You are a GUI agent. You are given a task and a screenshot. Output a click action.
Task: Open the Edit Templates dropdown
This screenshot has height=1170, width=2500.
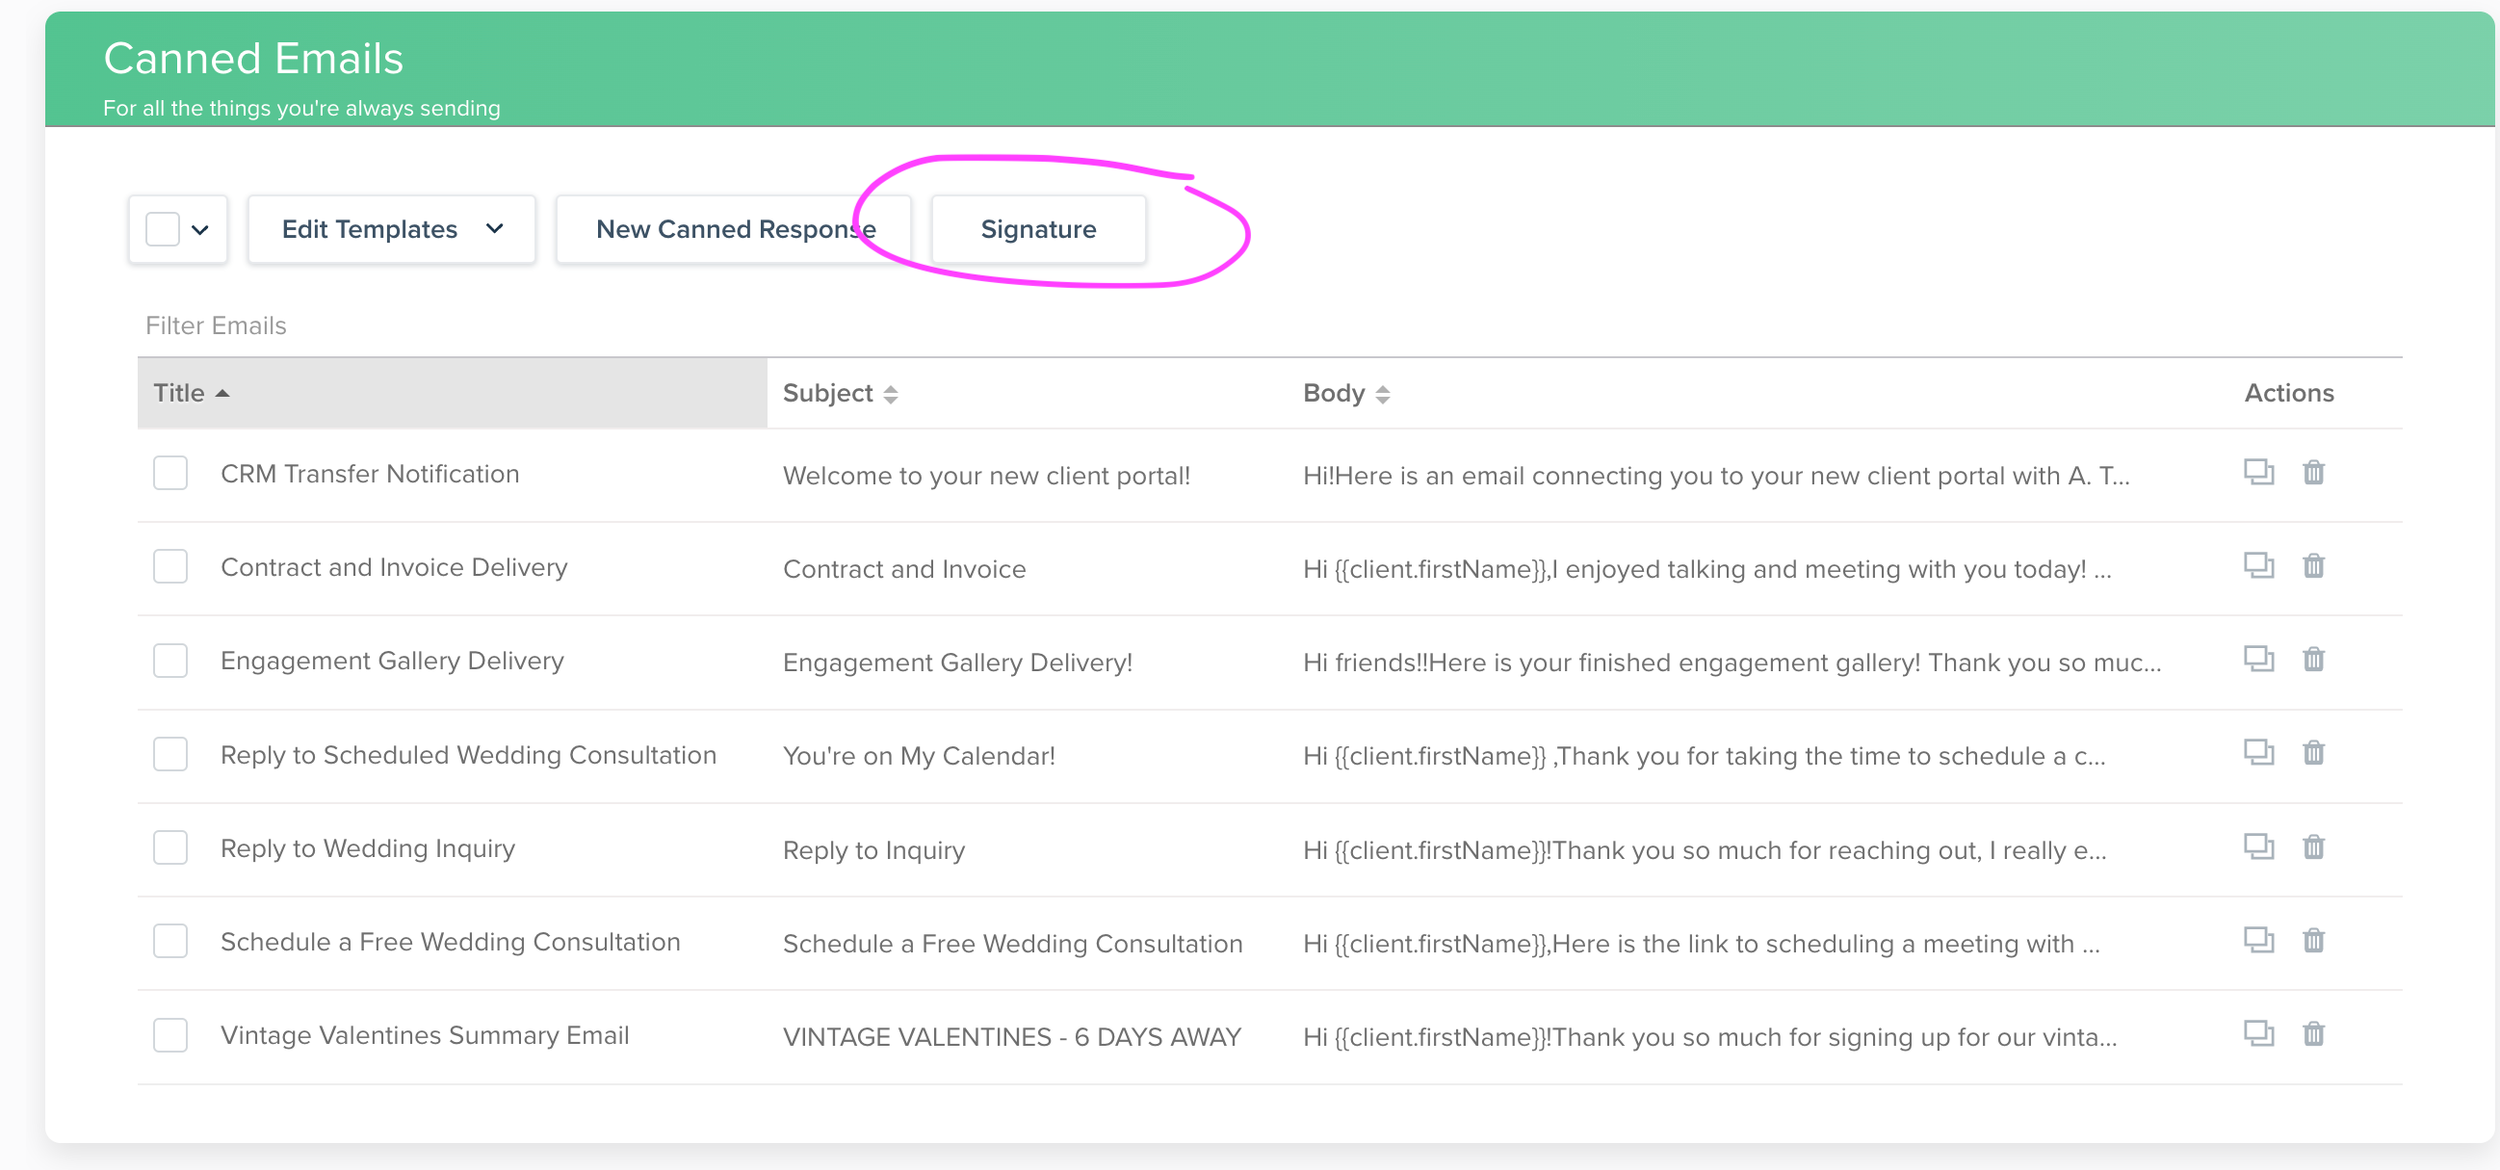(x=392, y=229)
